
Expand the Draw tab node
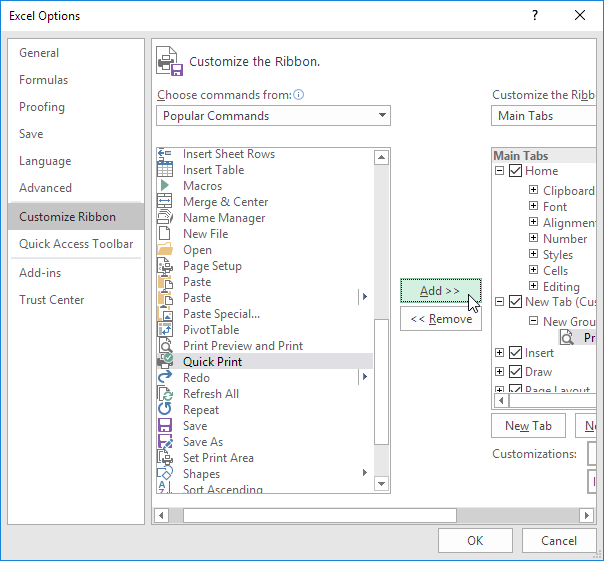point(499,371)
